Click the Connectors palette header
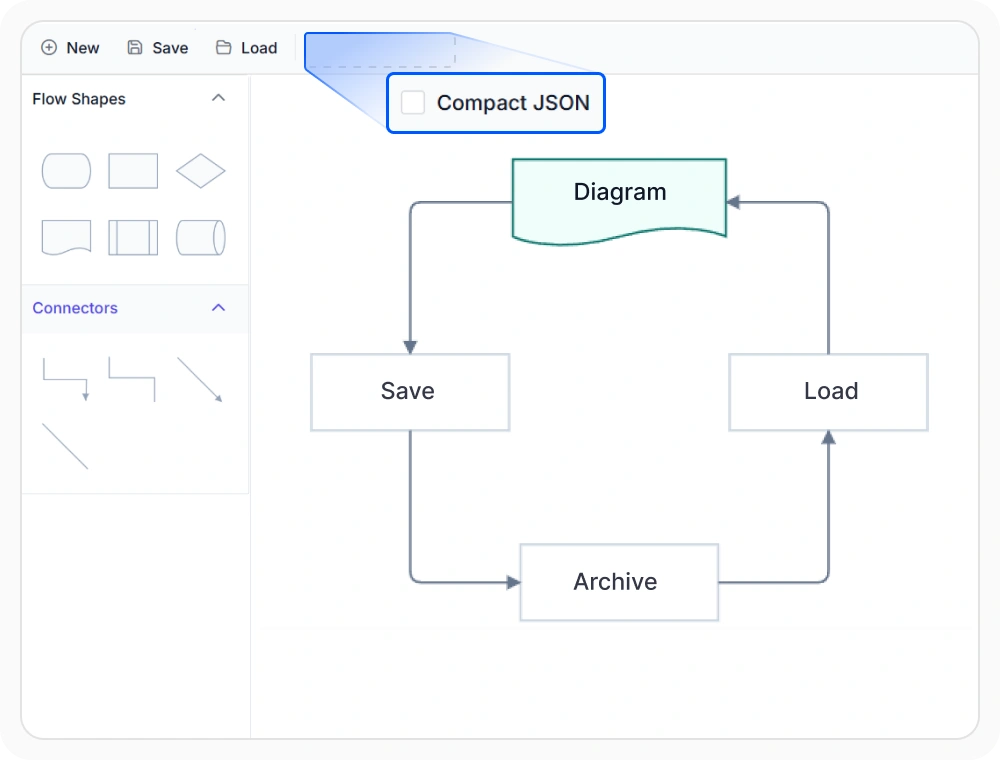 tap(135, 308)
